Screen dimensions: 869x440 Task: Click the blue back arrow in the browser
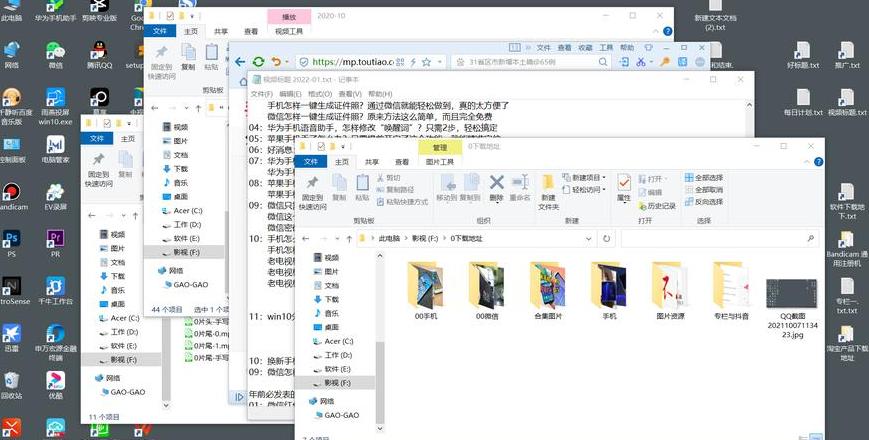point(239,62)
